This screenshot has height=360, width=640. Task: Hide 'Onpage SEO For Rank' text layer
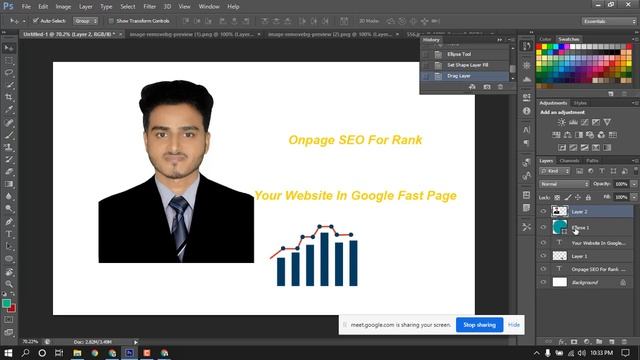[x=543, y=269]
